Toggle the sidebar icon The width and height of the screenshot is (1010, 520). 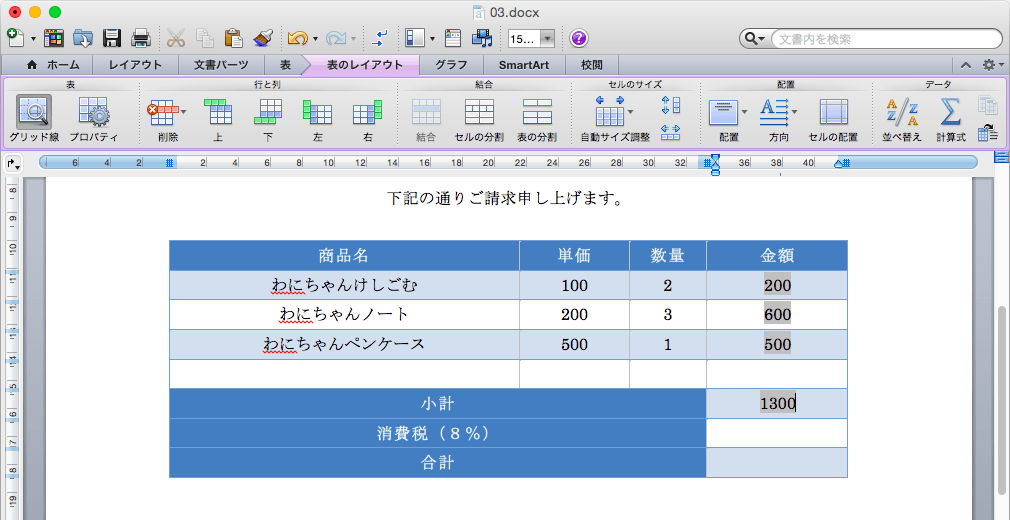point(415,38)
